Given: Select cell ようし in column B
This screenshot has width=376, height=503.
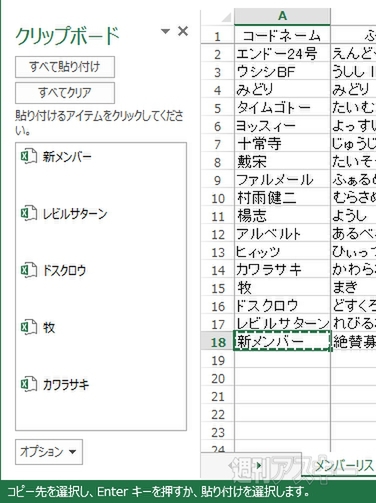Looking at the screenshot, I should [353, 216].
